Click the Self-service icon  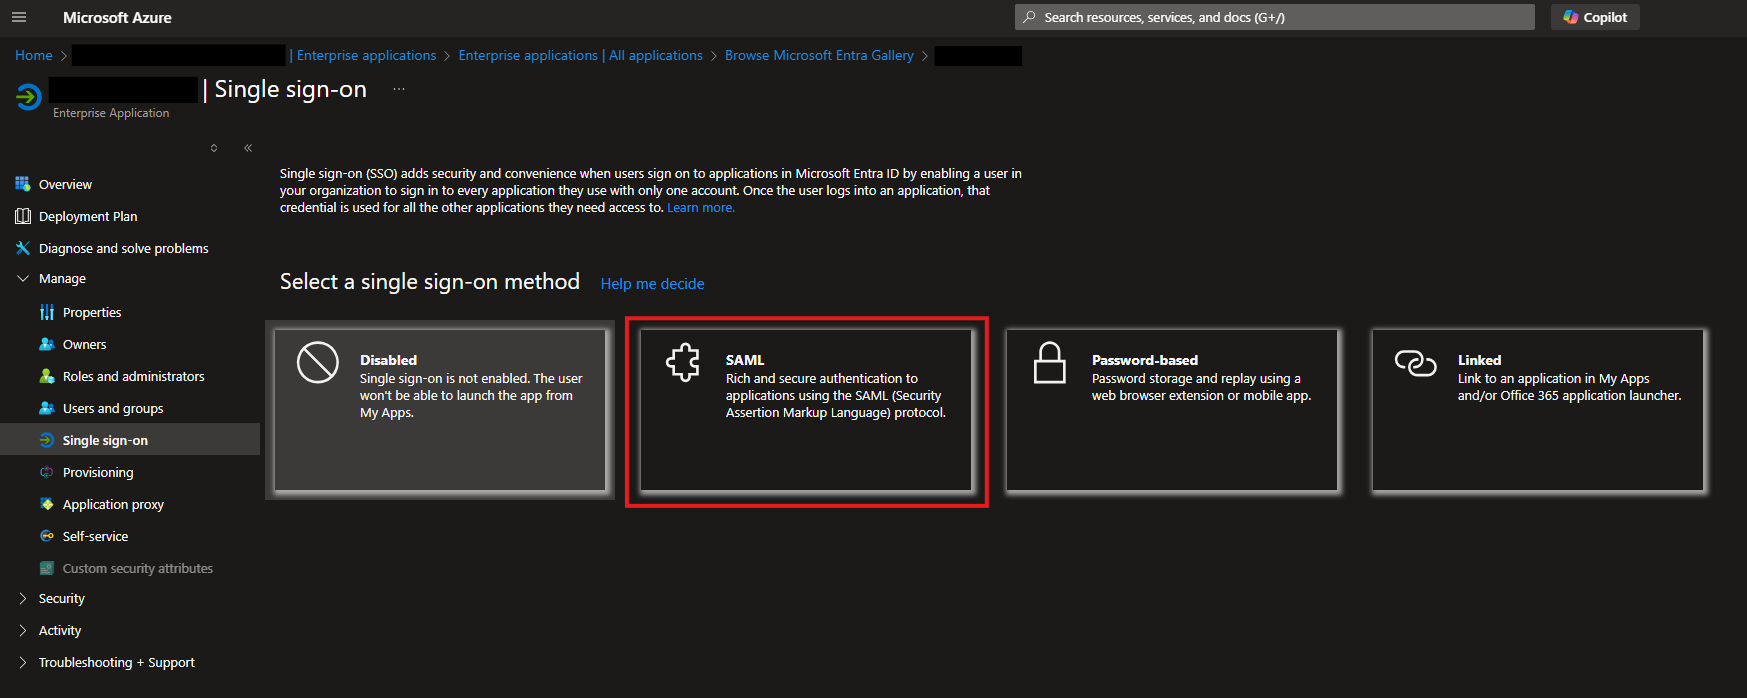(x=47, y=536)
